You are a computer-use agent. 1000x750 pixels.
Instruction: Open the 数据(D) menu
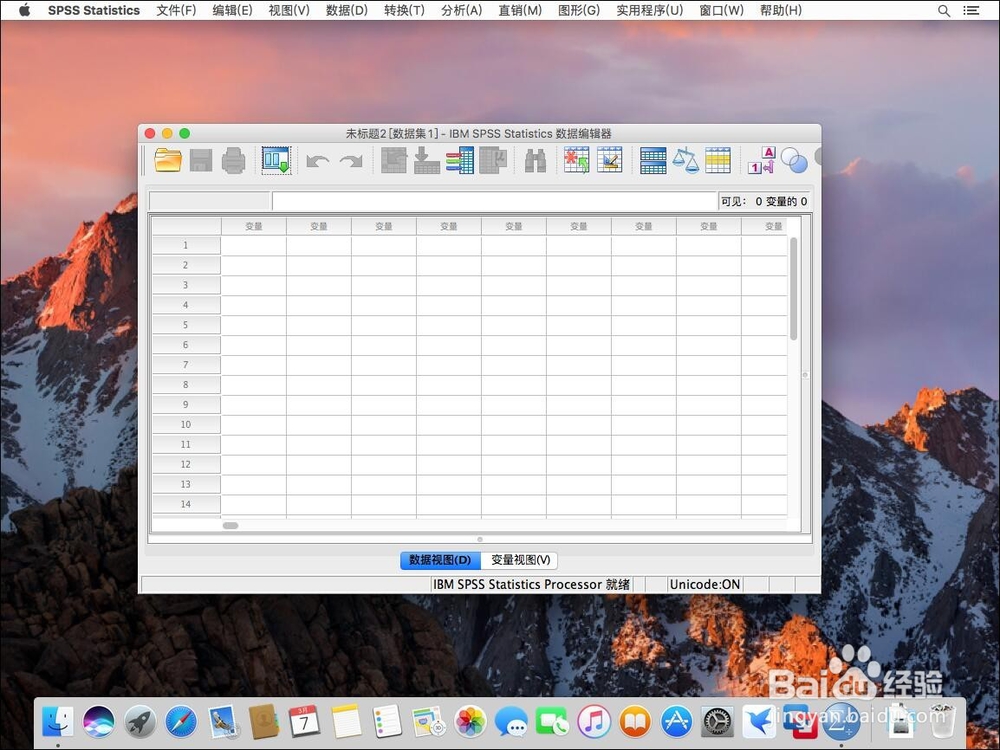pos(346,10)
